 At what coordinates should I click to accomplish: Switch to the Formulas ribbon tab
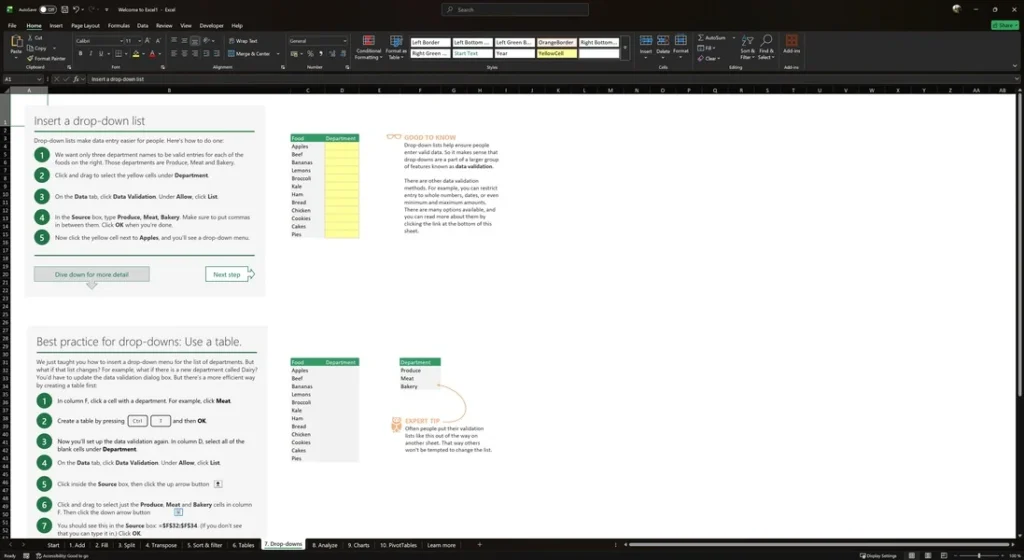118,25
